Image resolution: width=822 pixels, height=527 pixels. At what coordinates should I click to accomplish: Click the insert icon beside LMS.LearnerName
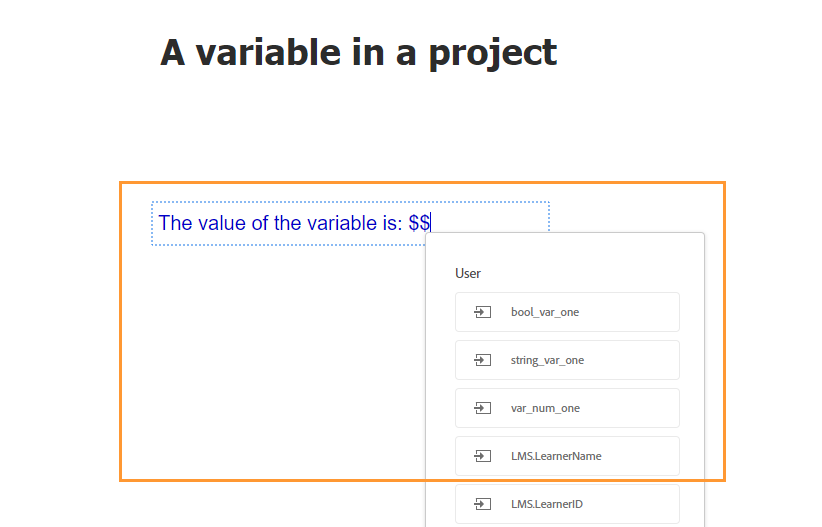click(482, 456)
